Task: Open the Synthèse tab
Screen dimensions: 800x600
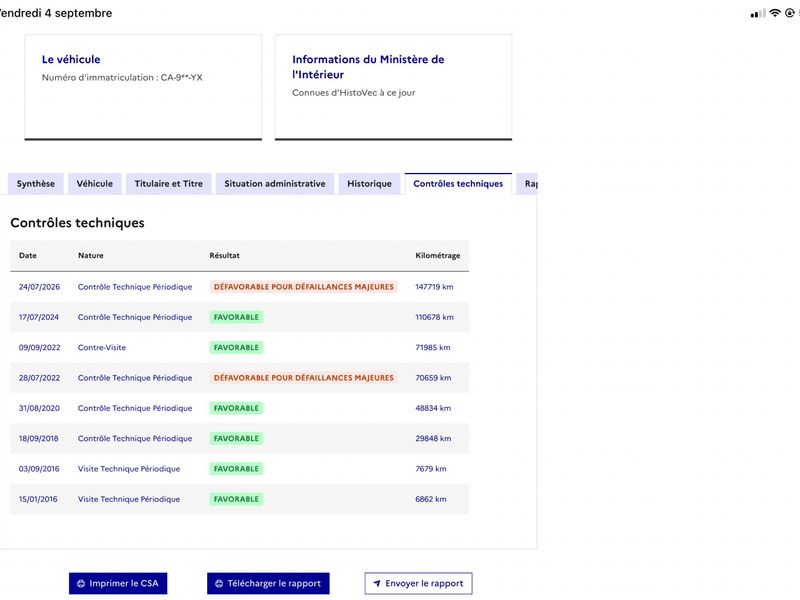Action: coord(36,184)
